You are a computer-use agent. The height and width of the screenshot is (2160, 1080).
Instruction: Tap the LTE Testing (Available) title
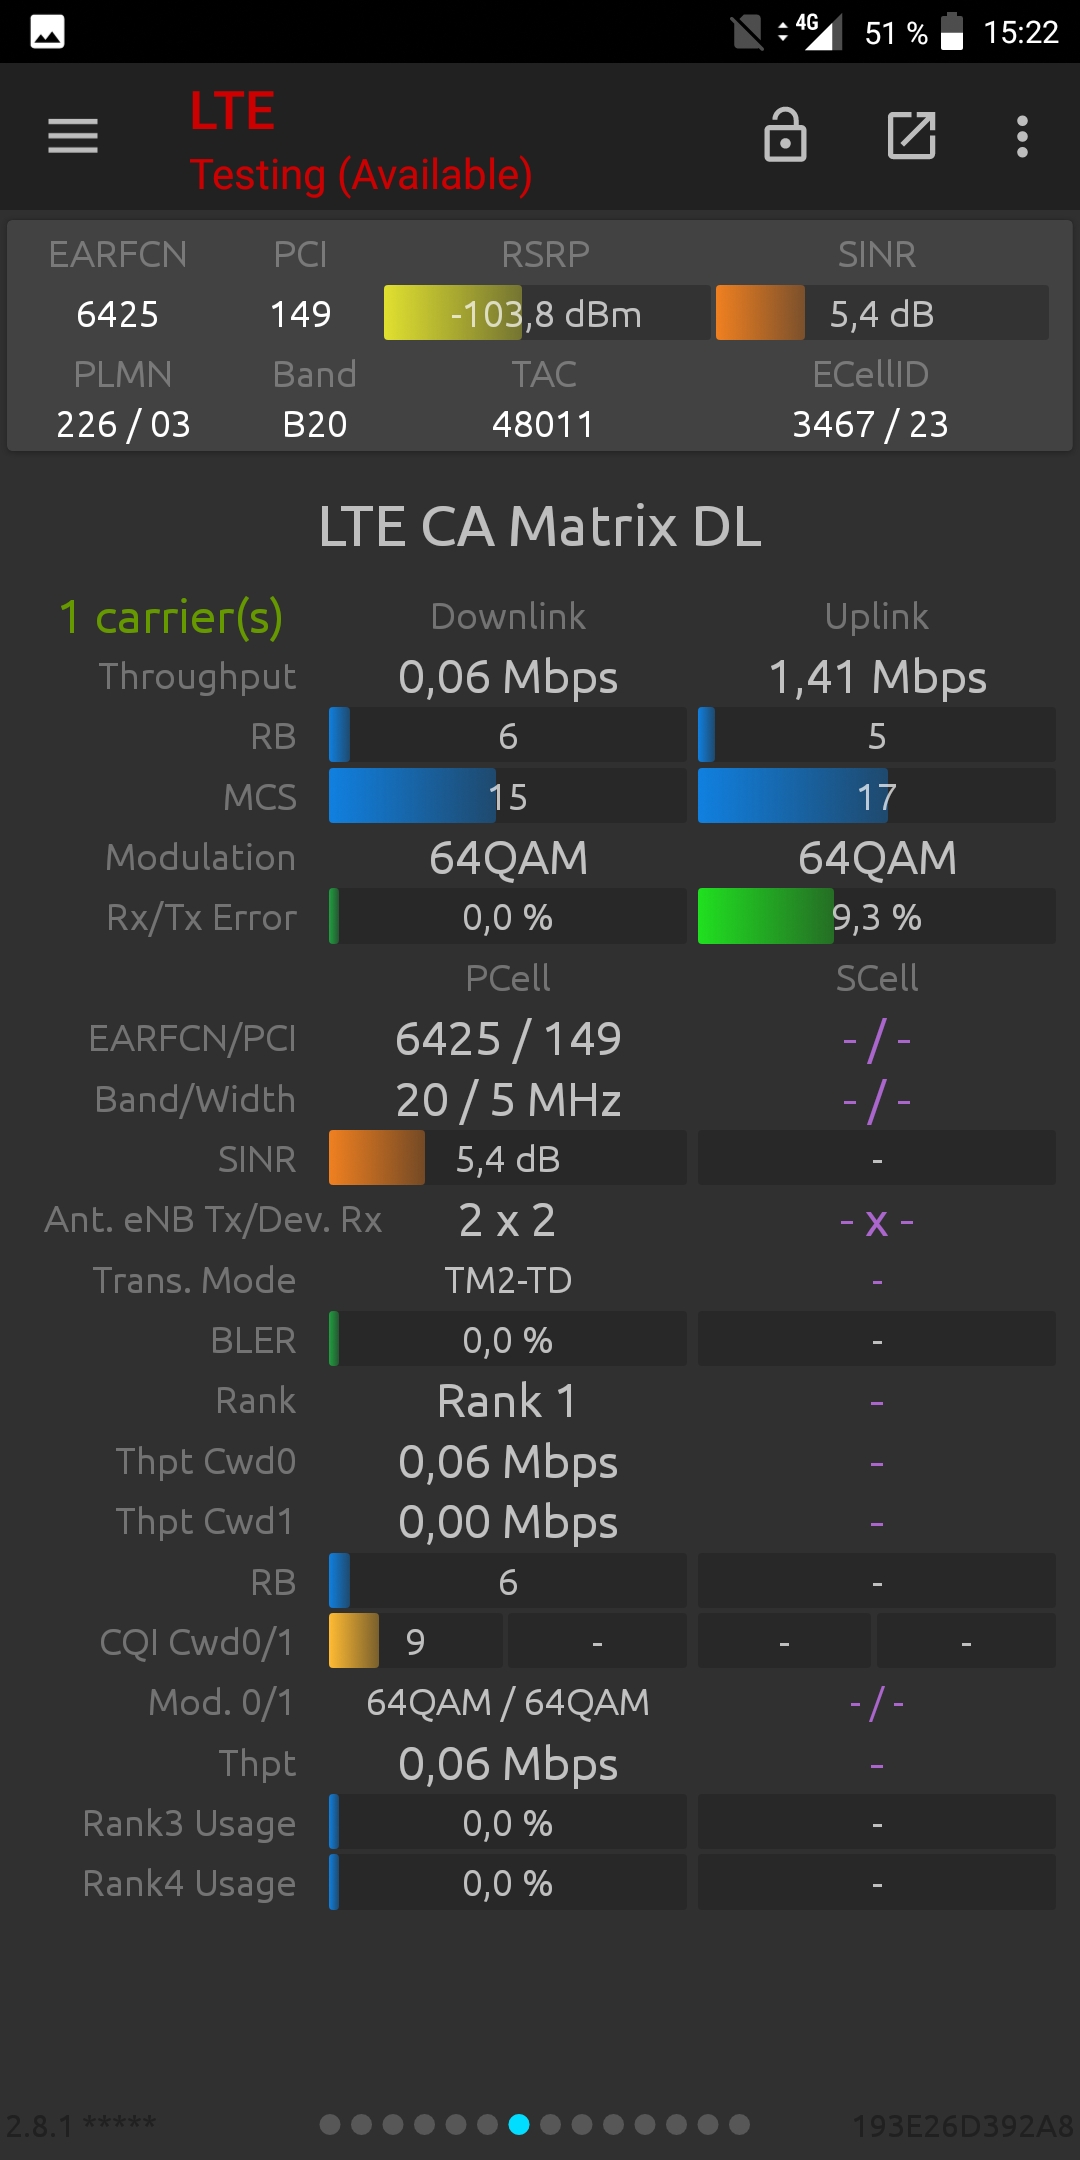(361, 141)
